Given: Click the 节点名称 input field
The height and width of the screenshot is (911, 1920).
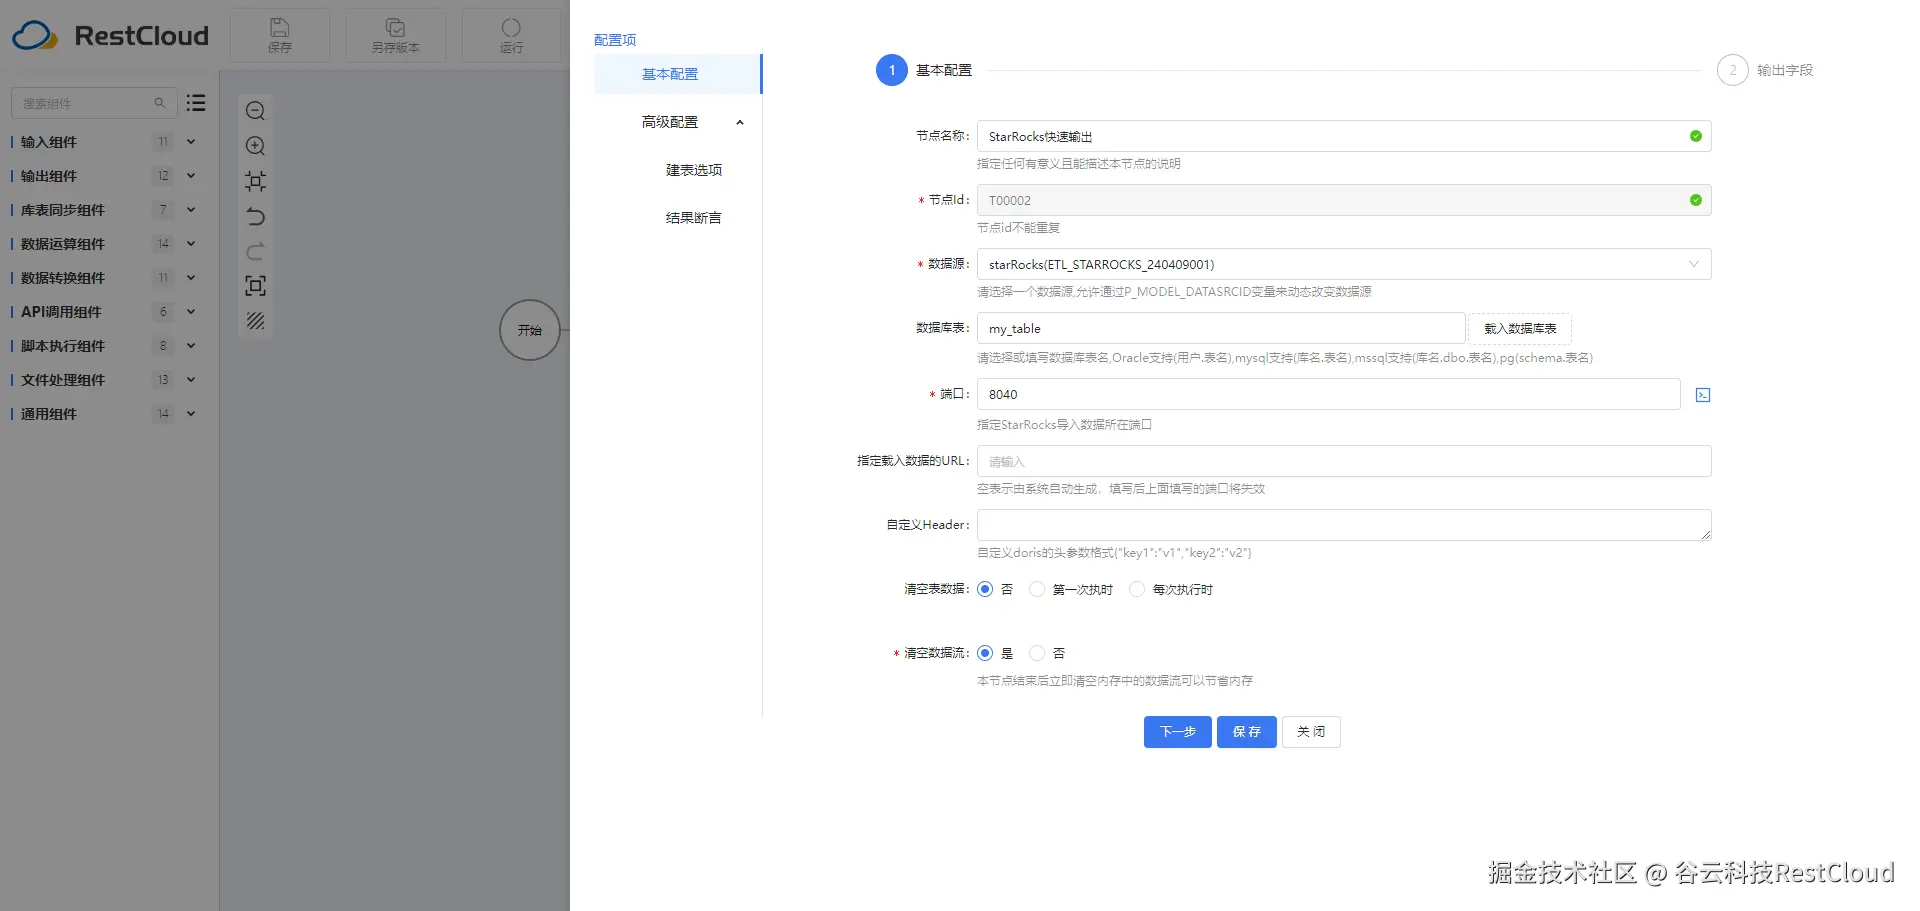Looking at the screenshot, I should point(1344,136).
